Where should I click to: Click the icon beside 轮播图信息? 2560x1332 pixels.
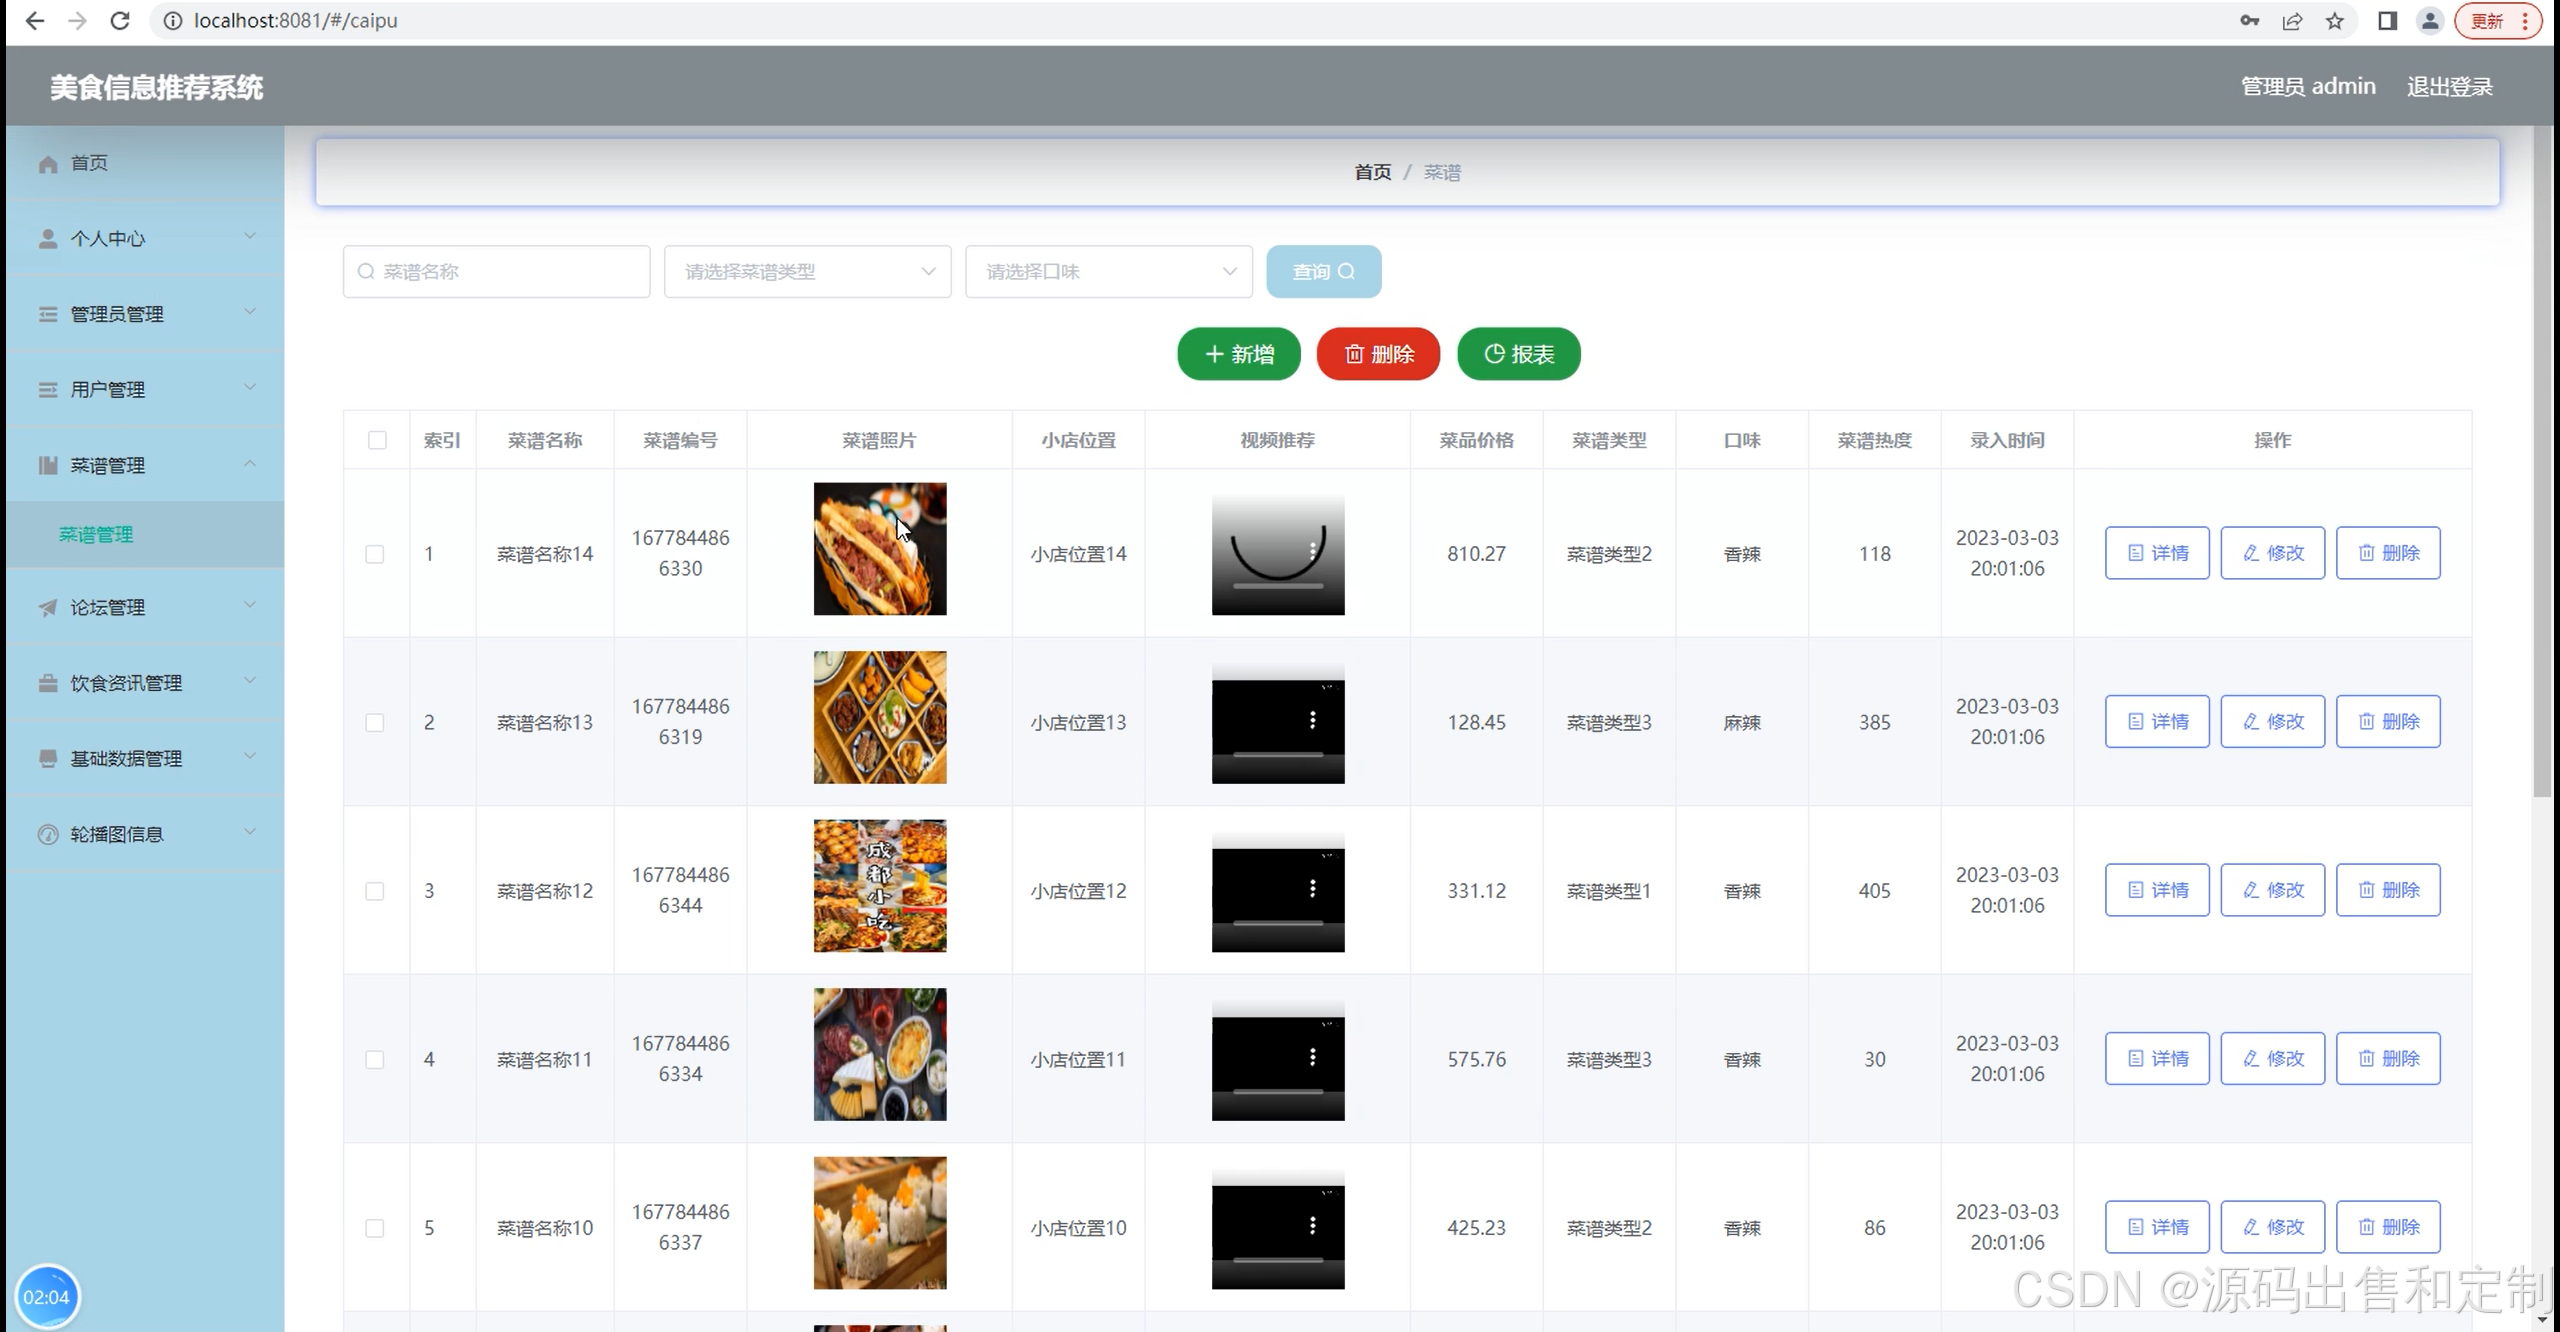point(47,835)
